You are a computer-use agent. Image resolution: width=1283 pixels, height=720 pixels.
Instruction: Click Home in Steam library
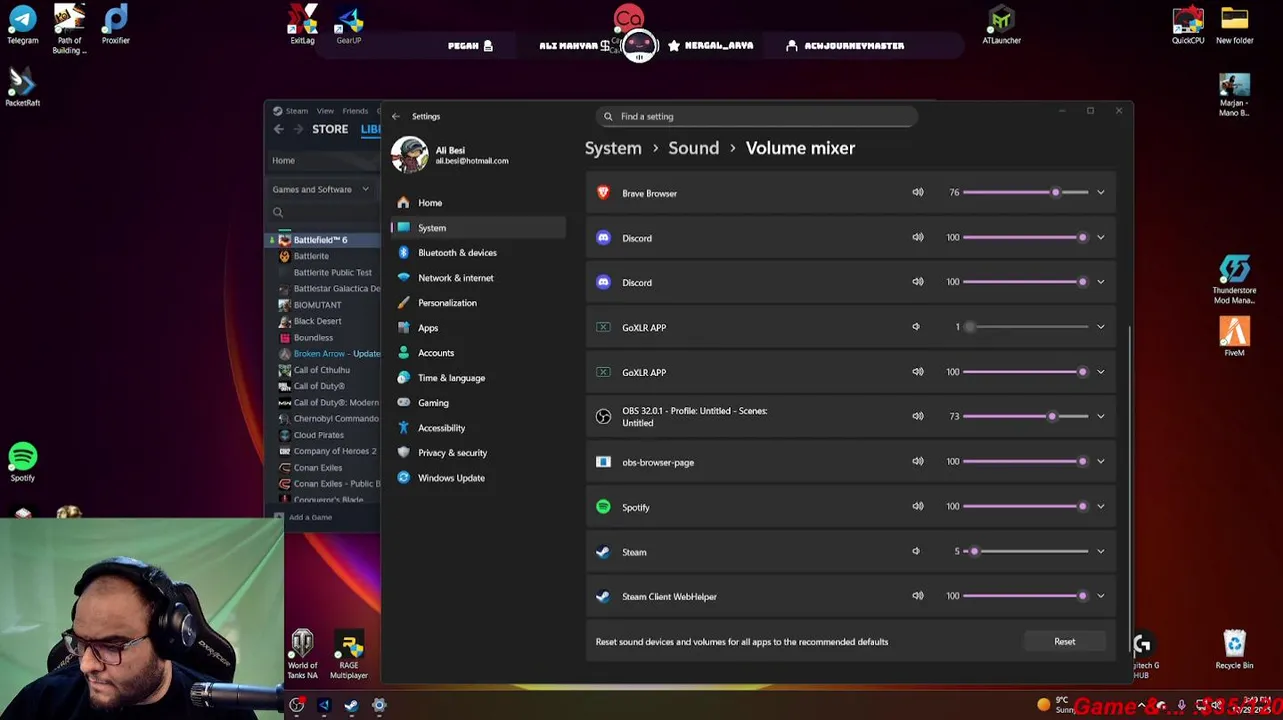pos(283,160)
